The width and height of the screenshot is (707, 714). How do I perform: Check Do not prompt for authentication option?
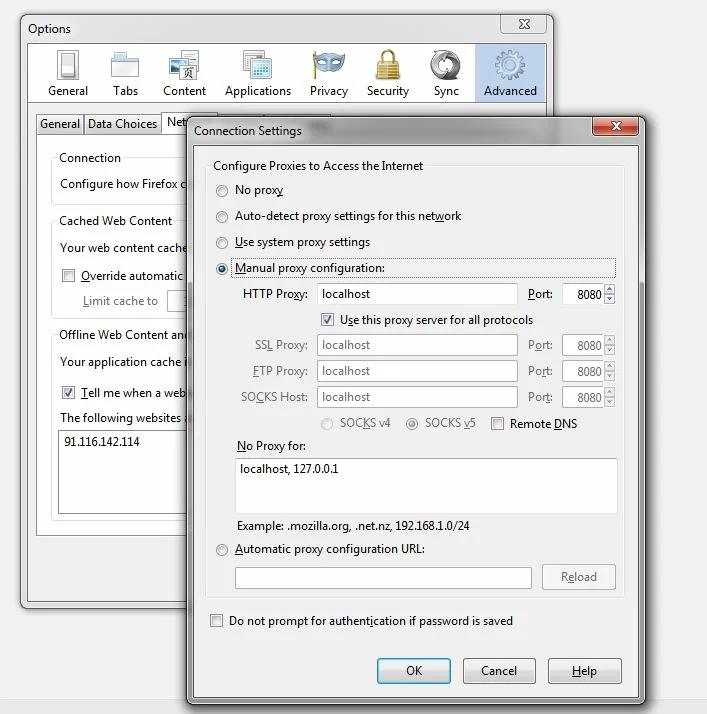(x=216, y=621)
